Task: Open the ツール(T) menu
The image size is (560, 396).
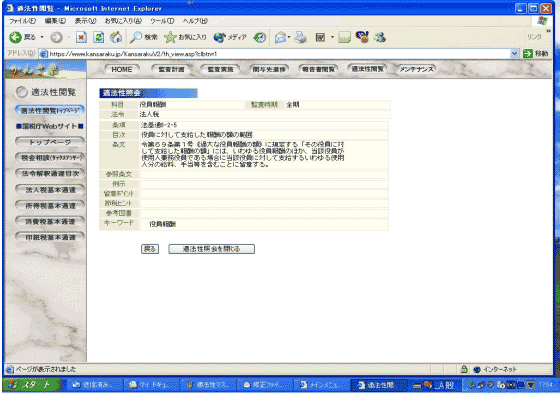Action: 162,21
